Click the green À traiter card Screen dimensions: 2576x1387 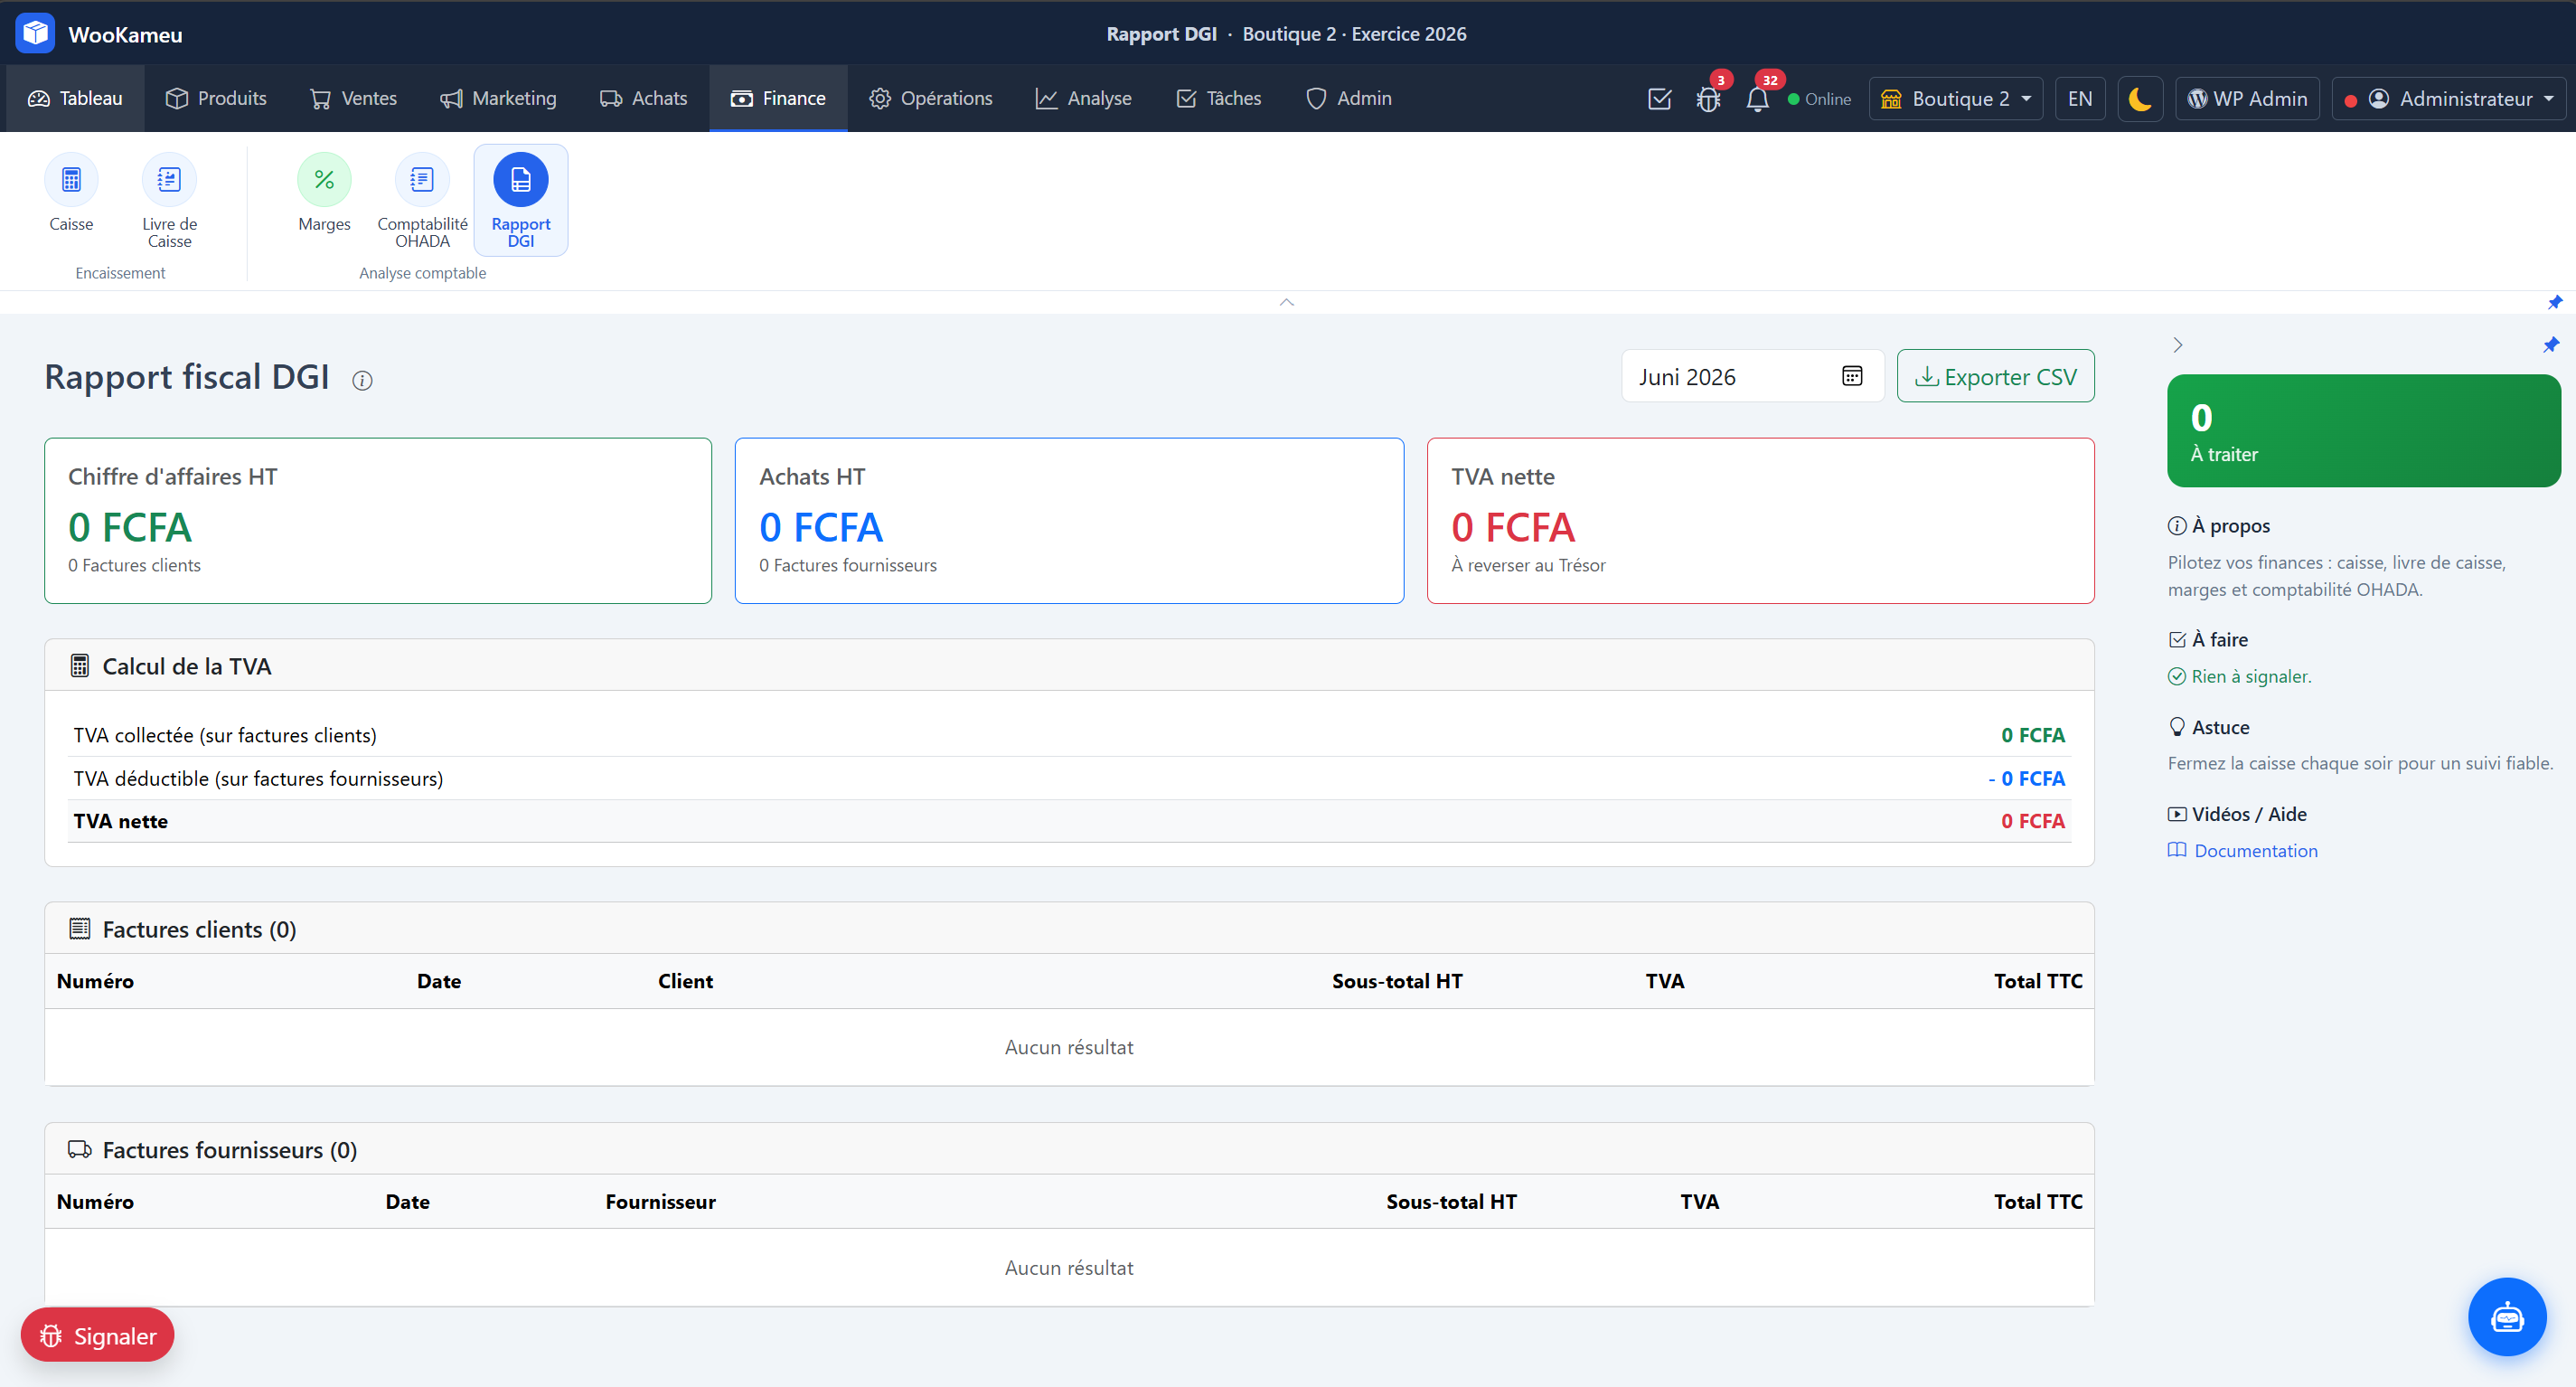coord(2364,431)
